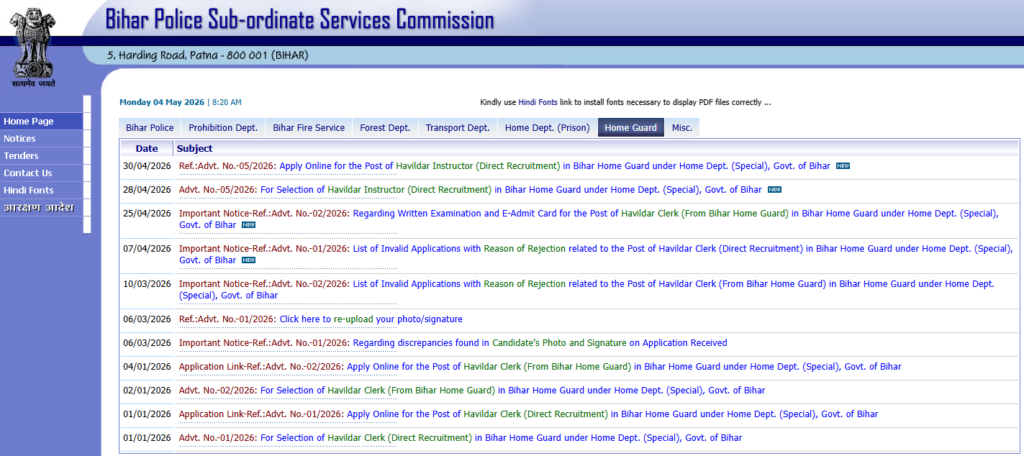Switch to the Home Dept. (Prison) tab
Viewport: 1024px width, 456px height.
coord(547,127)
